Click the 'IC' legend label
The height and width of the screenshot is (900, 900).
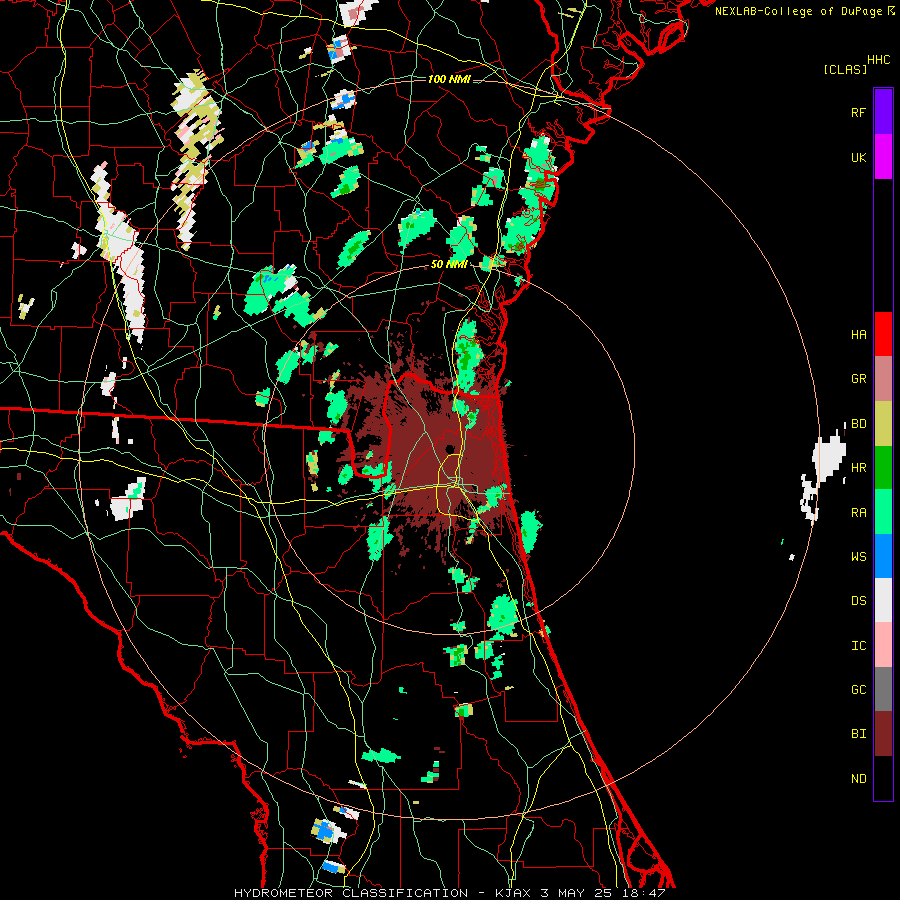point(858,646)
